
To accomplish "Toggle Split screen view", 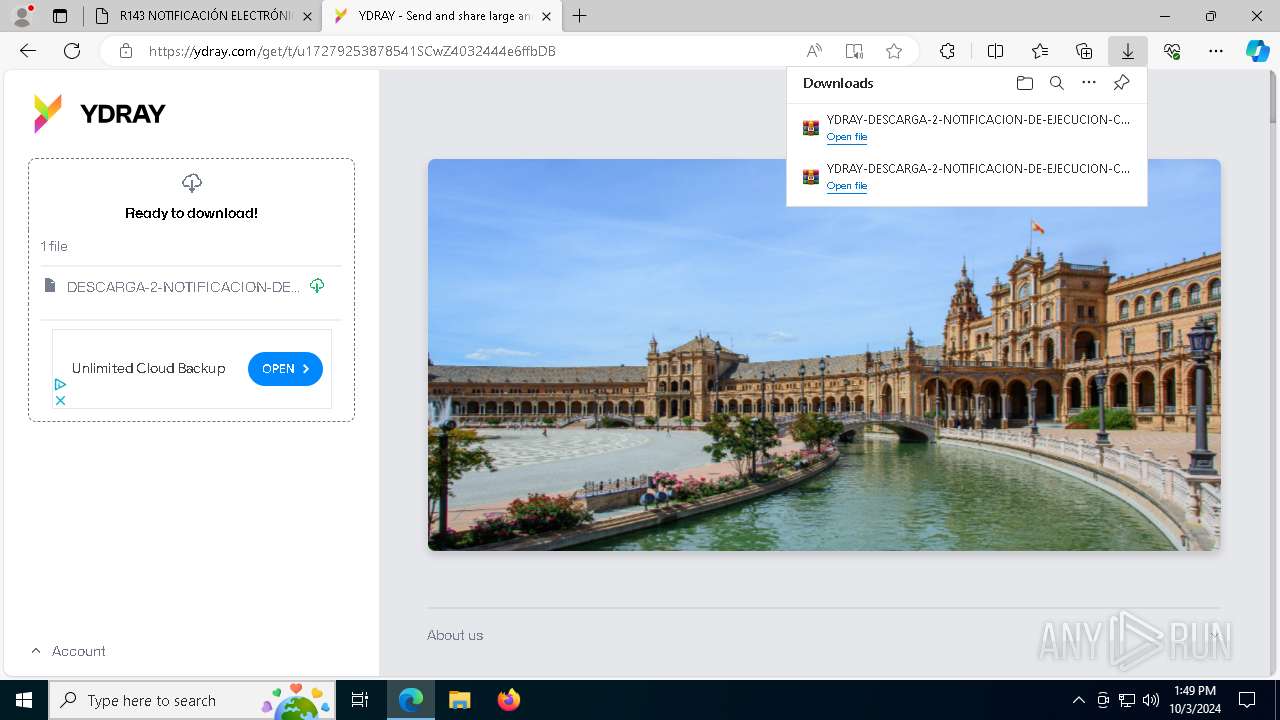I will [995, 51].
